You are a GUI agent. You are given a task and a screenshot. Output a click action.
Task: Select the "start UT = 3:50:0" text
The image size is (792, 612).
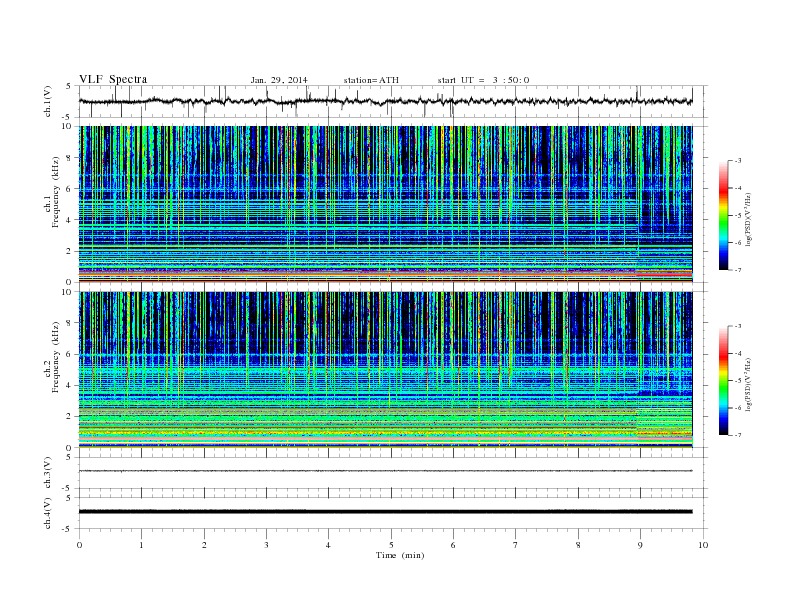(483, 80)
